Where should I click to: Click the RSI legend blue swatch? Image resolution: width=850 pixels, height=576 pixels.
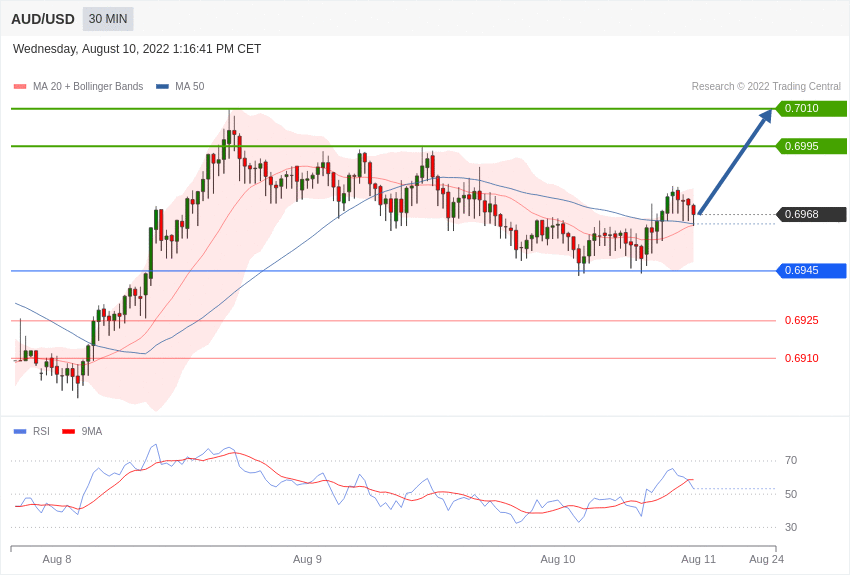pos(20,431)
